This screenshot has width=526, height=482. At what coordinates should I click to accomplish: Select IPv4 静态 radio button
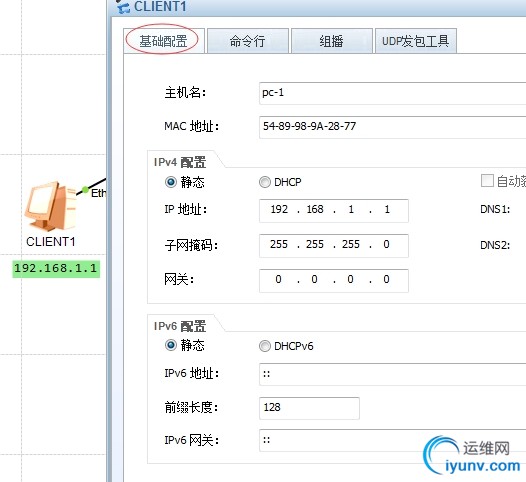point(171,182)
